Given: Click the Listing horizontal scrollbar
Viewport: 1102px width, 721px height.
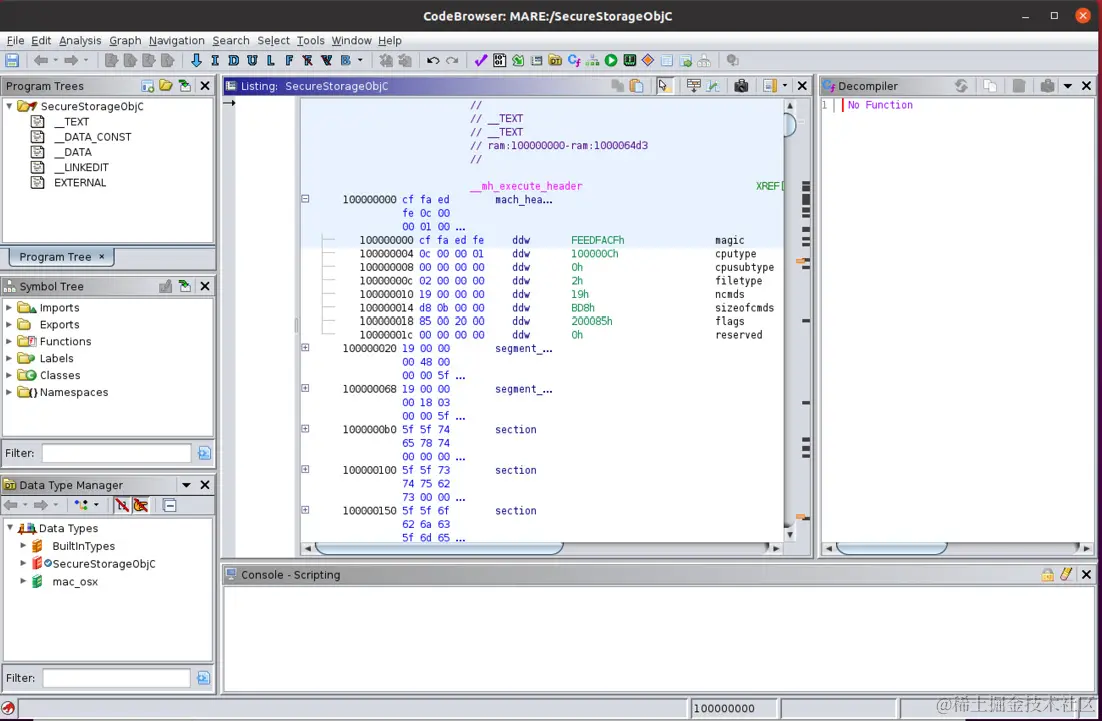Looking at the screenshot, I should (x=440, y=548).
